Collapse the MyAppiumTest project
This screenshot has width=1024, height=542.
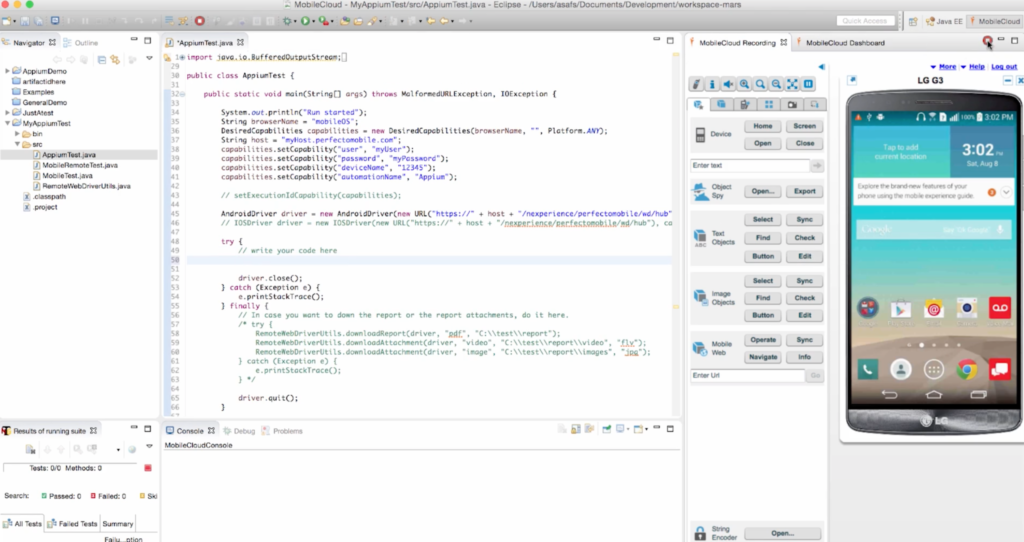tap(7, 123)
